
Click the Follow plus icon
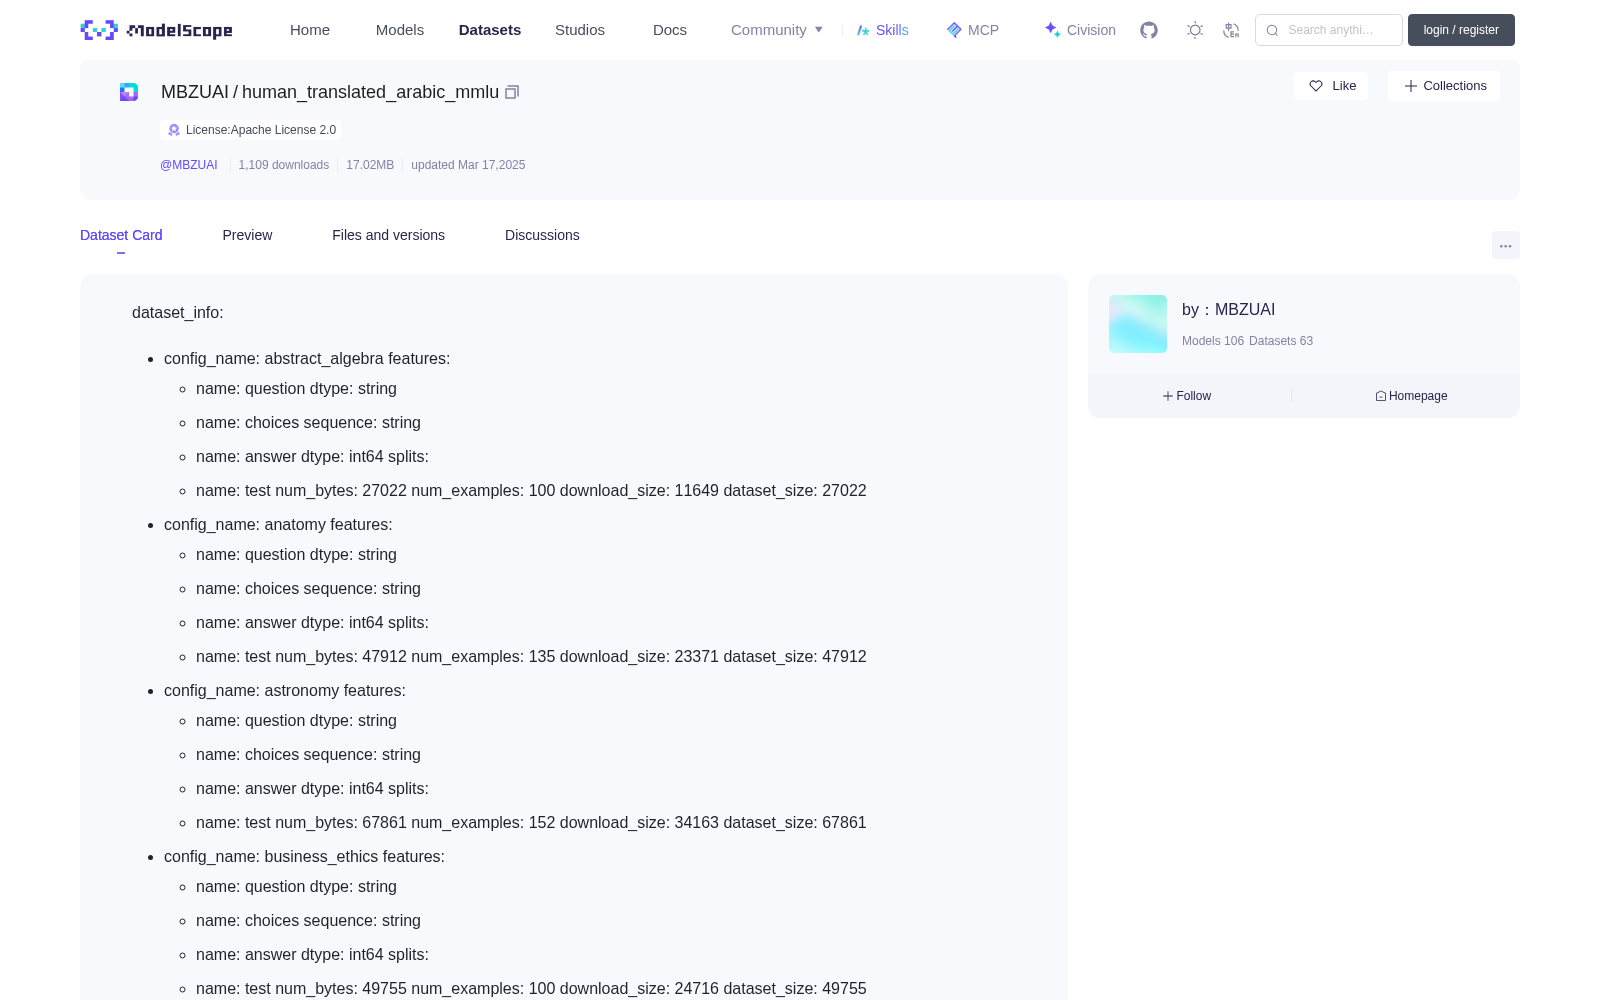(1167, 396)
